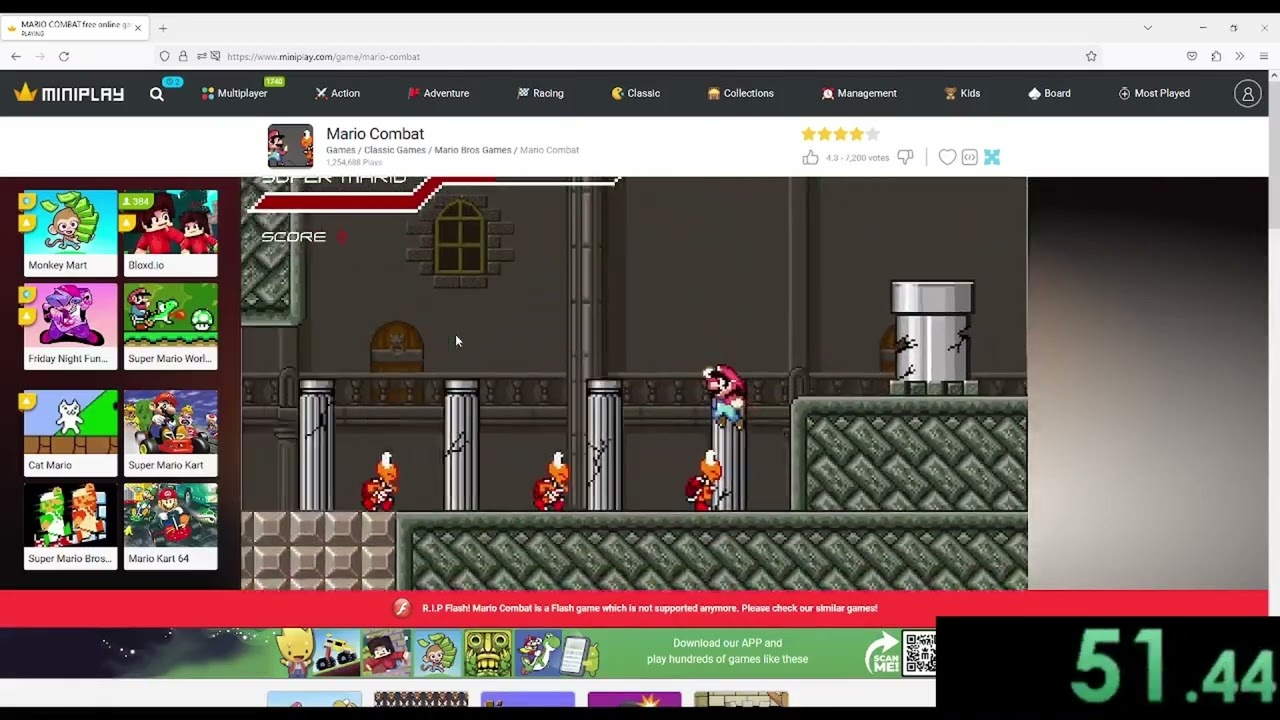This screenshot has width=1280, height=720.
Task: Add game to favorites with heart icon
Action: click(947, 157)
